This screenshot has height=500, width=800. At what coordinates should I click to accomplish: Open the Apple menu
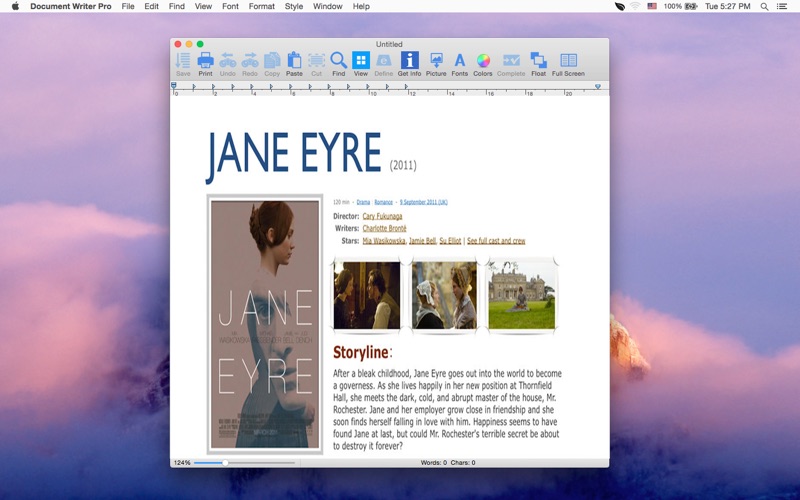(15, 6)
